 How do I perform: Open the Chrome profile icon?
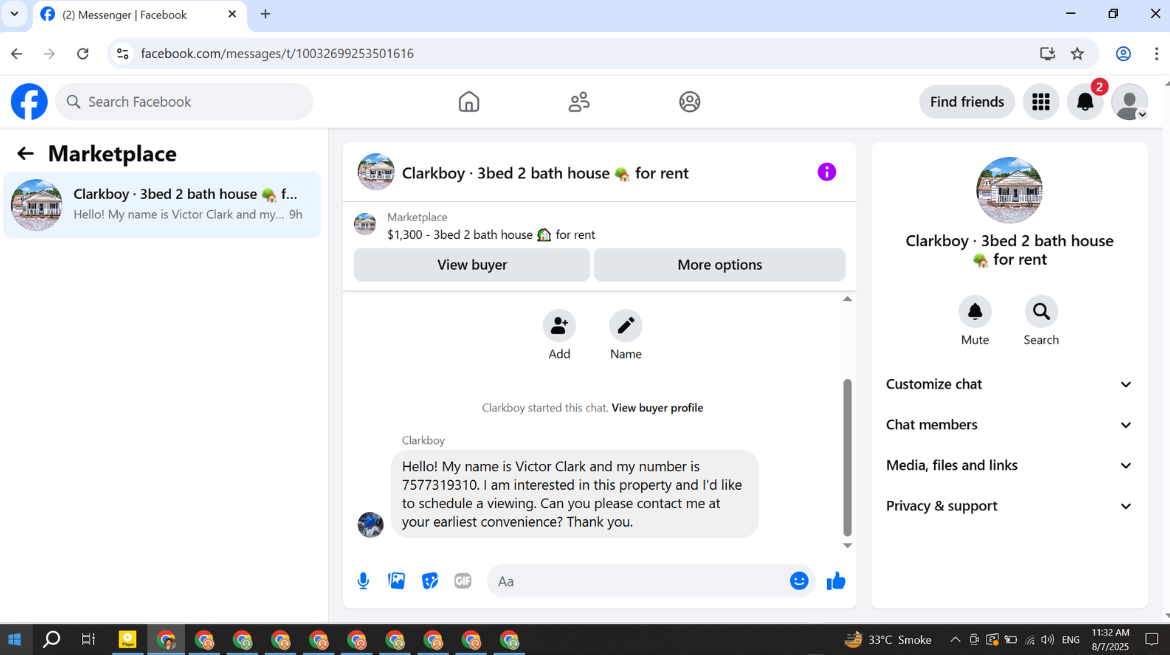1123,54
